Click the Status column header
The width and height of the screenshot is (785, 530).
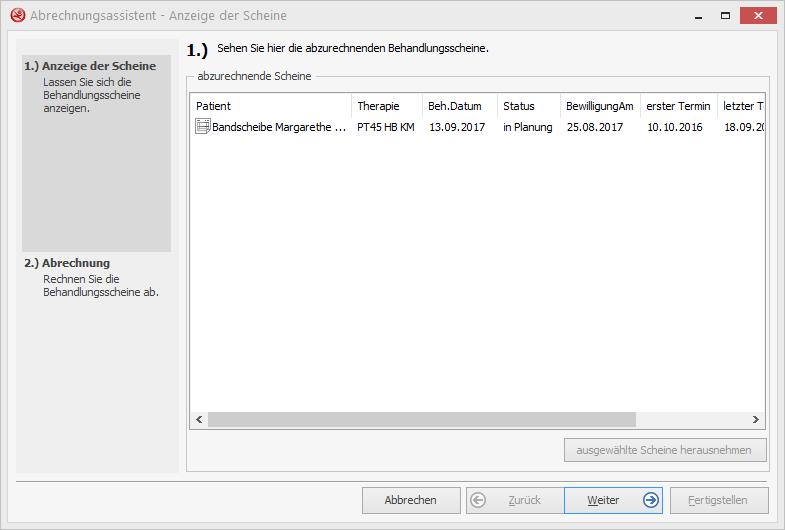(528, 106)
